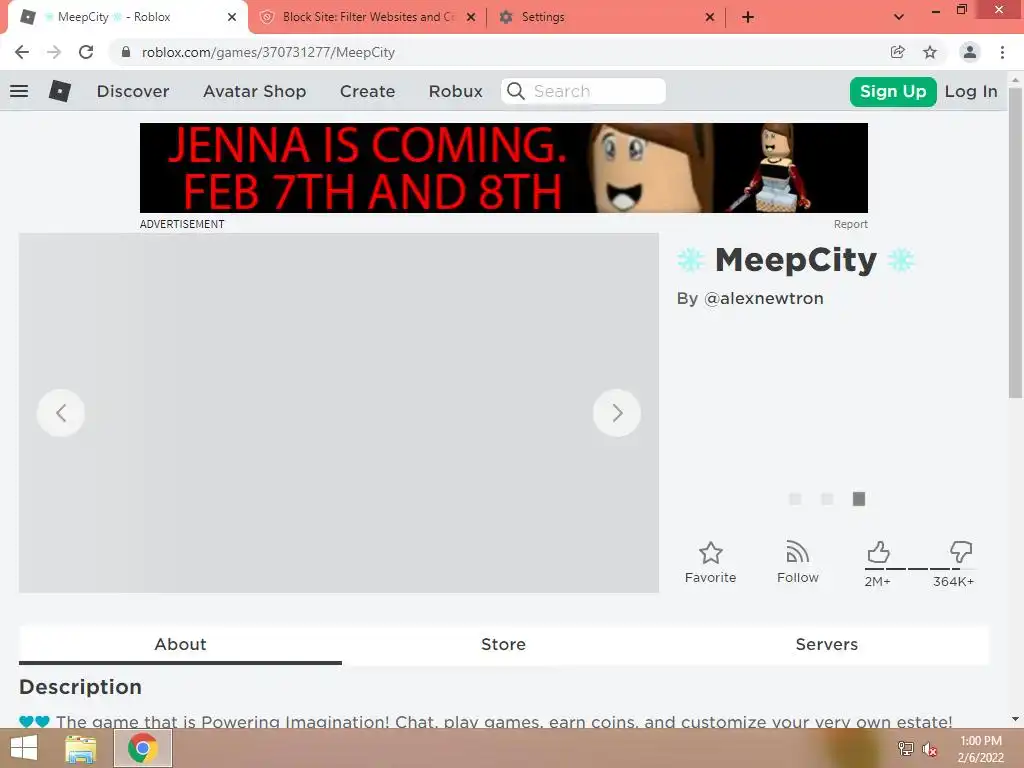Viewport: 1024px width, 768px height.
Task: Click the 2M+ likes count
Action: [x=878, y=581]
